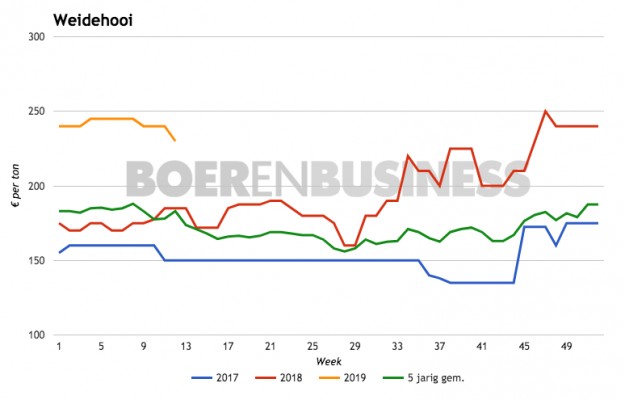
Task: Click the week 1 x-axis label
Action: (x=59, y=346)
